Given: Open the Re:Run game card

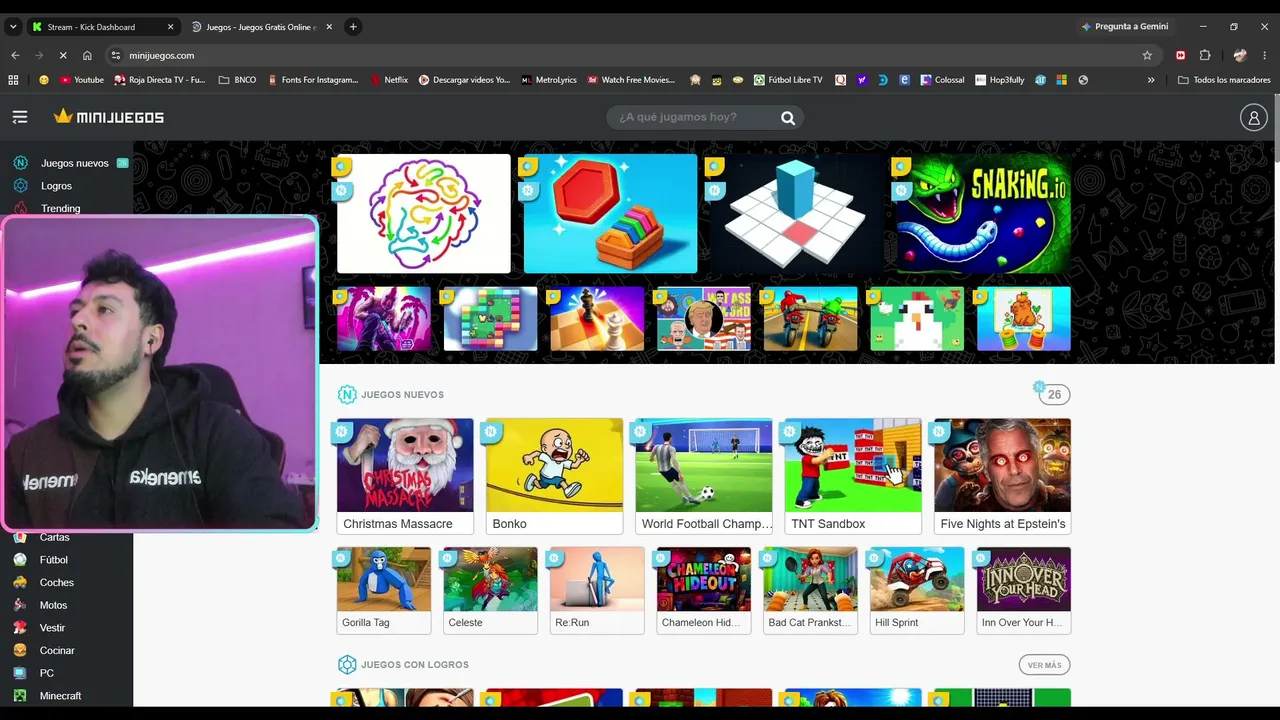Looking at the screenshot, I should coord(597,590).
